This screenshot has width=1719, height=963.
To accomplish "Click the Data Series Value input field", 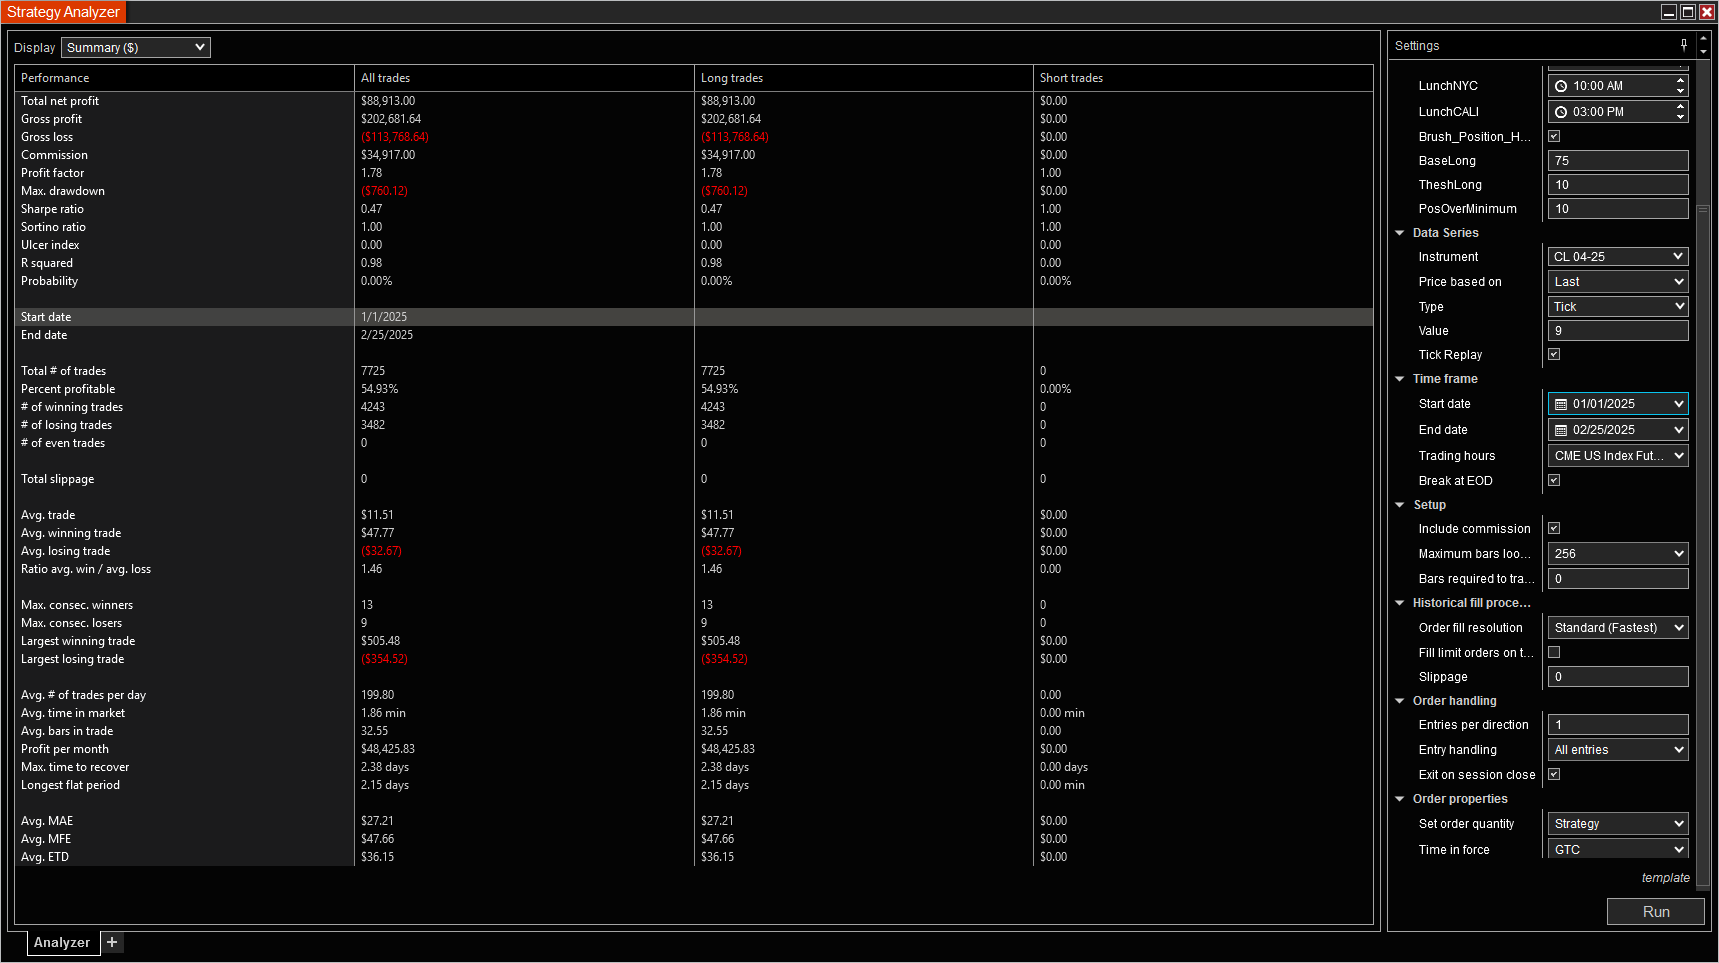I will tap(1618, 331).
